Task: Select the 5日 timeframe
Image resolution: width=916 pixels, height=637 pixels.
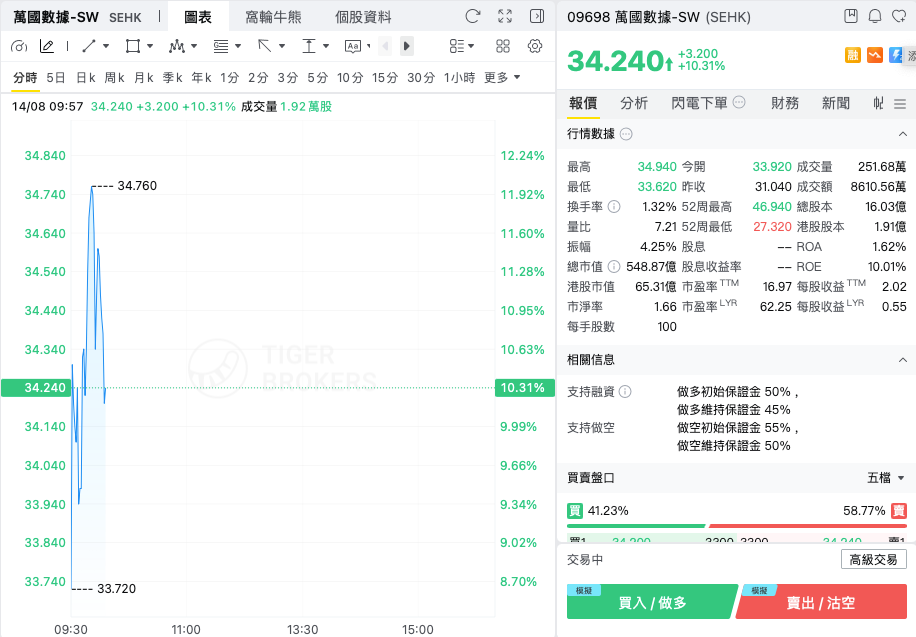Action: [x=55, y=77]
